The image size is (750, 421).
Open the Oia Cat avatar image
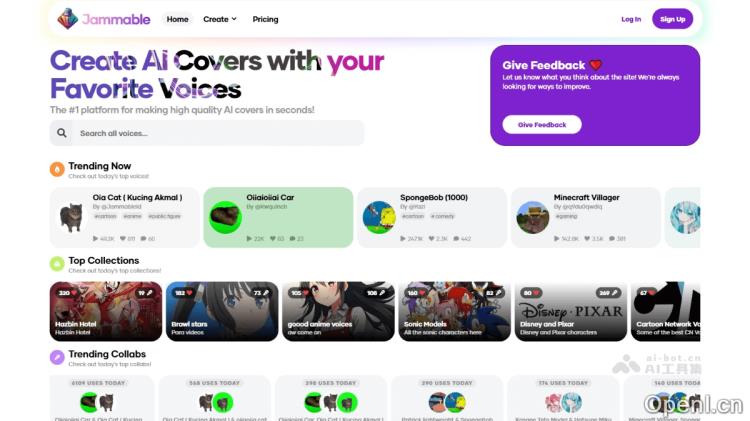[x=71, y=217]
